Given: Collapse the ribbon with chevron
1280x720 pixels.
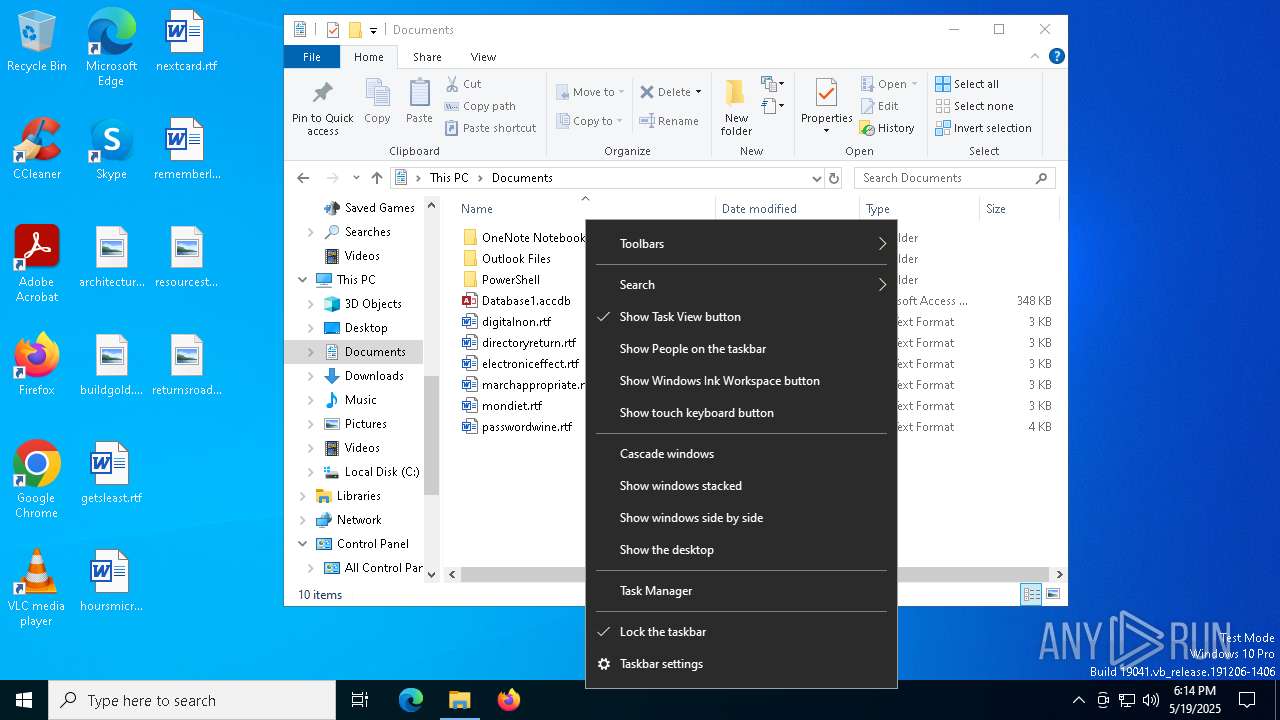Looking at the screenshot, I should 1035,57.
